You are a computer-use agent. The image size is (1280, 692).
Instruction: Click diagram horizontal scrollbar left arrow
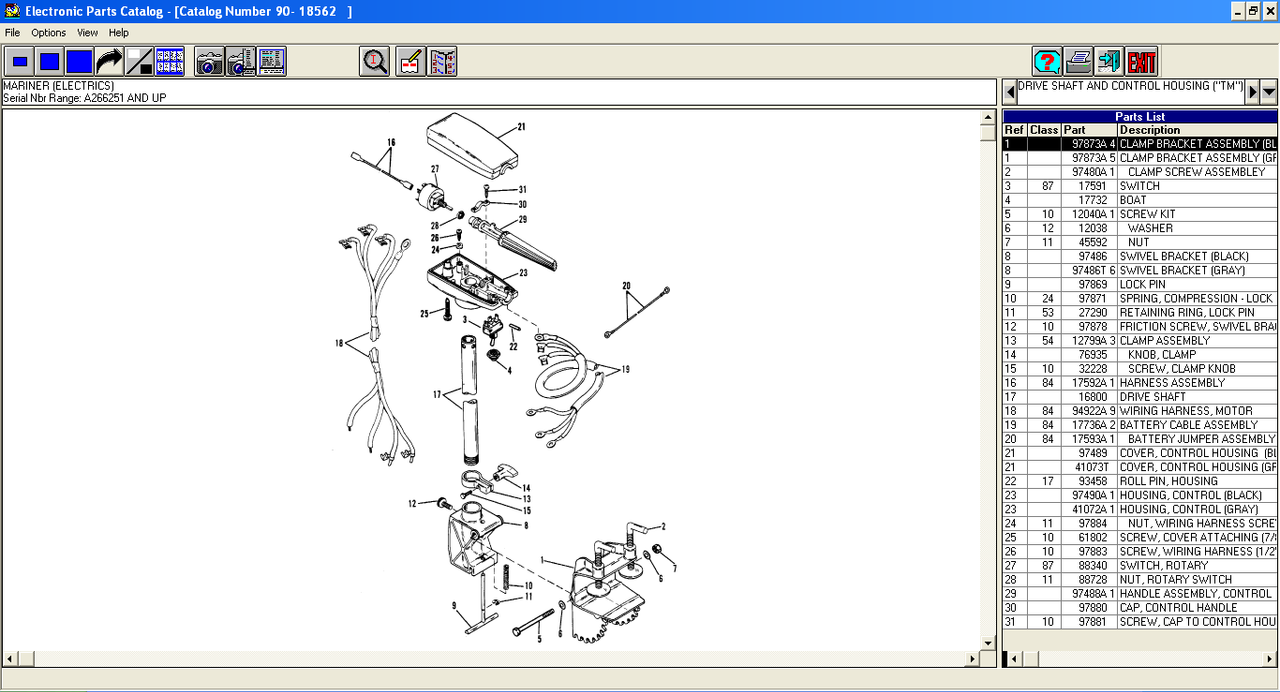(10, 659)
